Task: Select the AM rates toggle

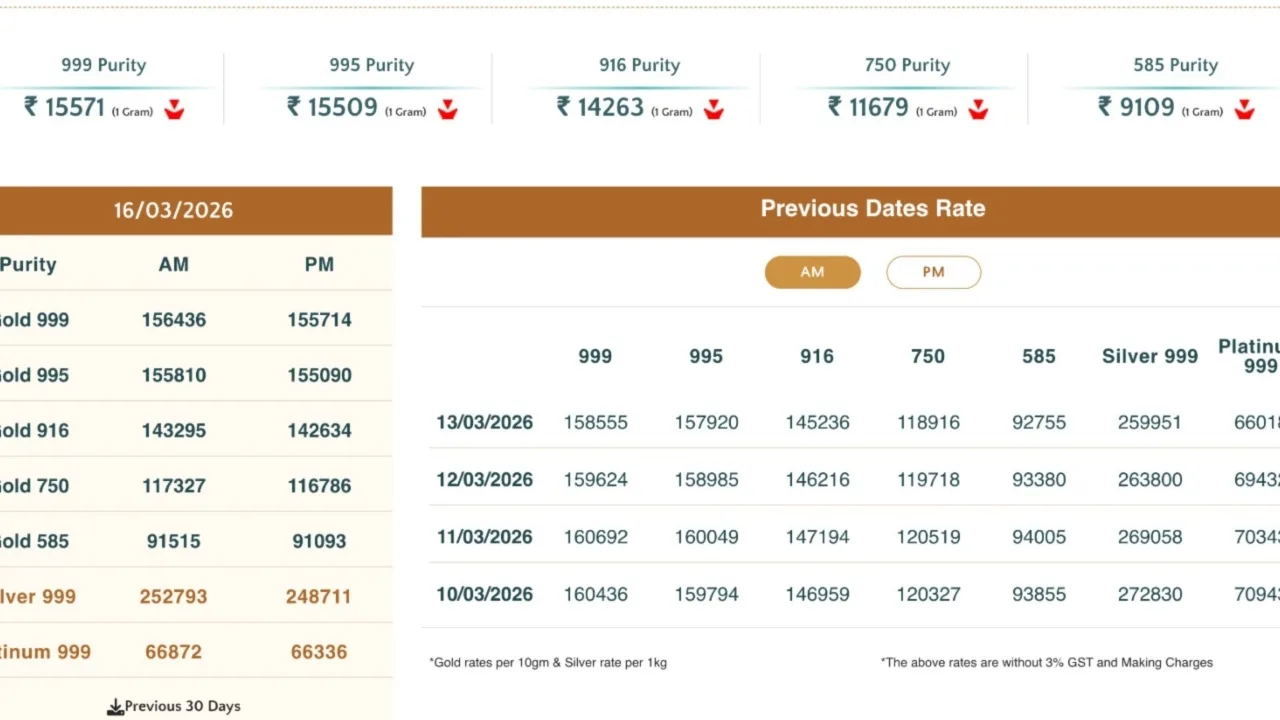Action: point(812,272)
